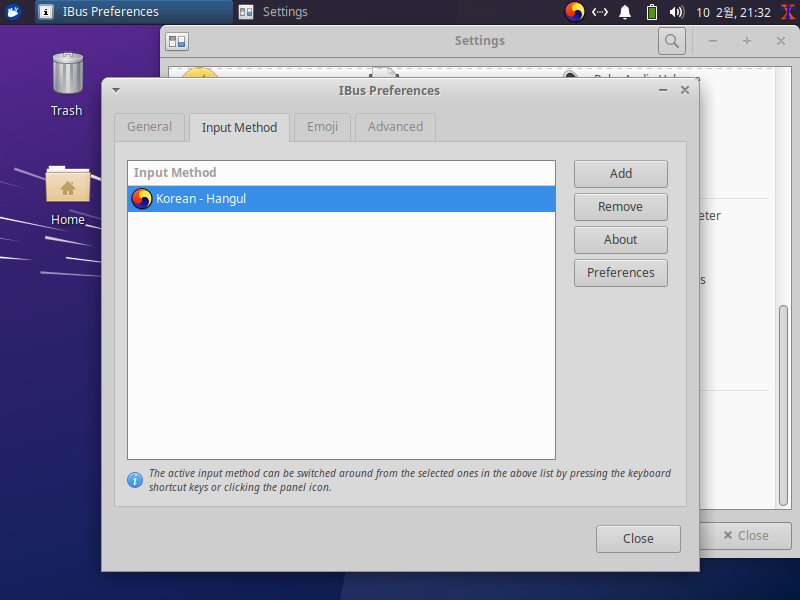Select the Korean - Hangul list row
Image resolution: width=800 pixels, height=600 pixels.
tap(341, 198)
